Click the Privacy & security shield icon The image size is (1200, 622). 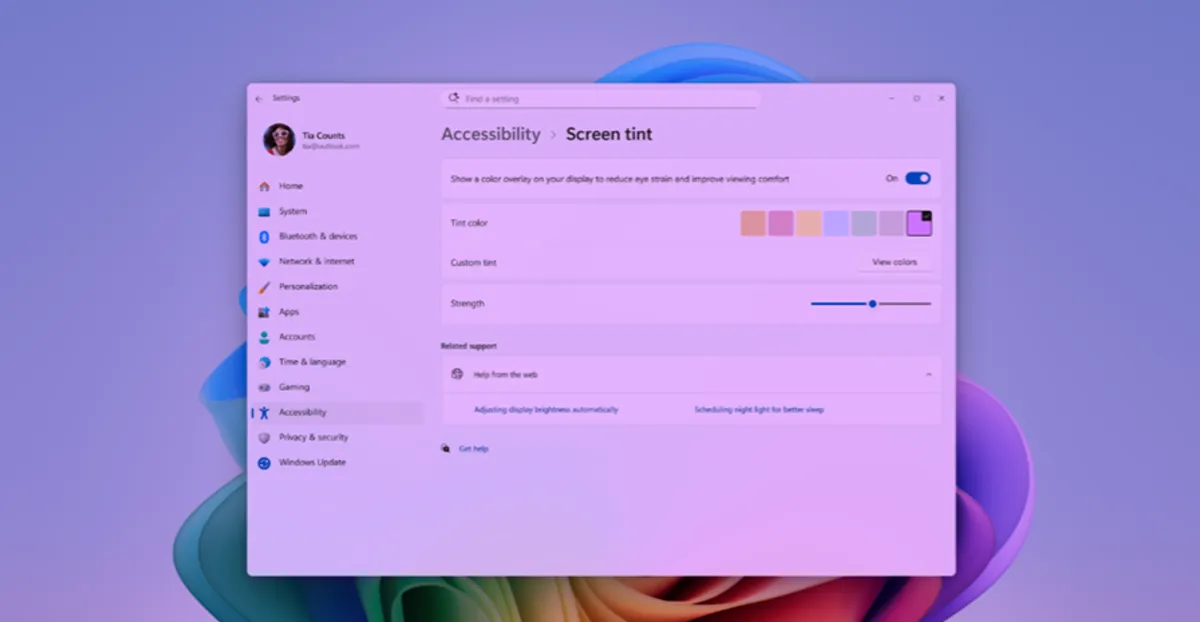264,438
